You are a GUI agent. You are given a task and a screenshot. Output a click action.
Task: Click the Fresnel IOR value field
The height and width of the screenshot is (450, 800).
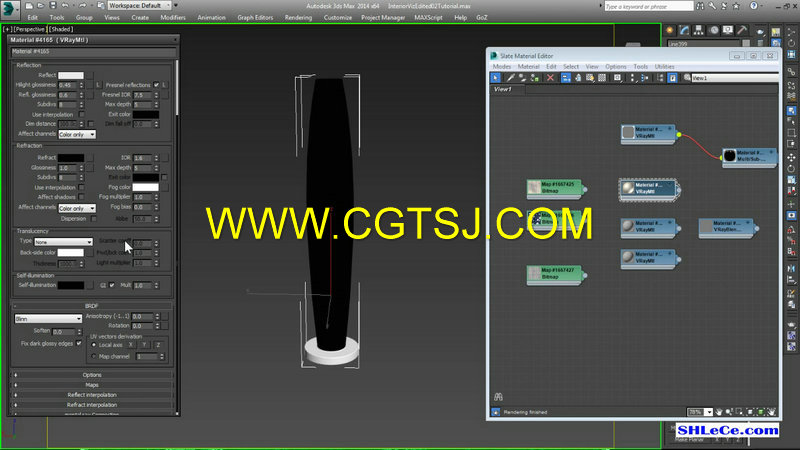pos(142,95)
